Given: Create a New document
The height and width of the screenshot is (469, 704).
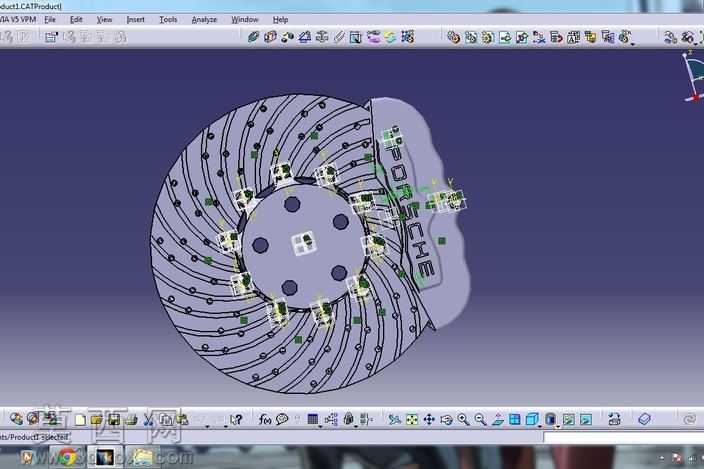Looking at the screenshot, I should [80, 419].
